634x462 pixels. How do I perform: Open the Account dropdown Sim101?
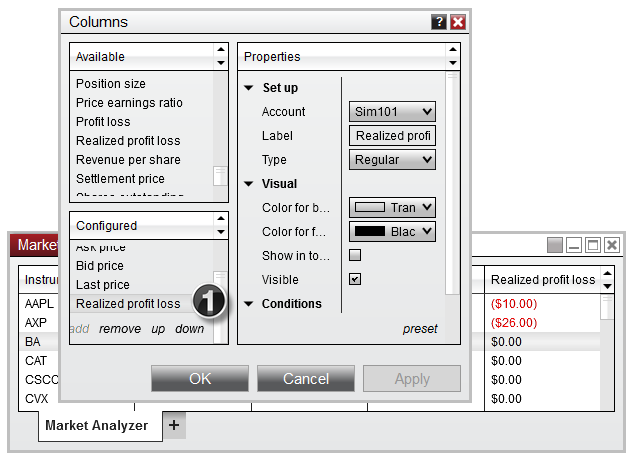392,112
